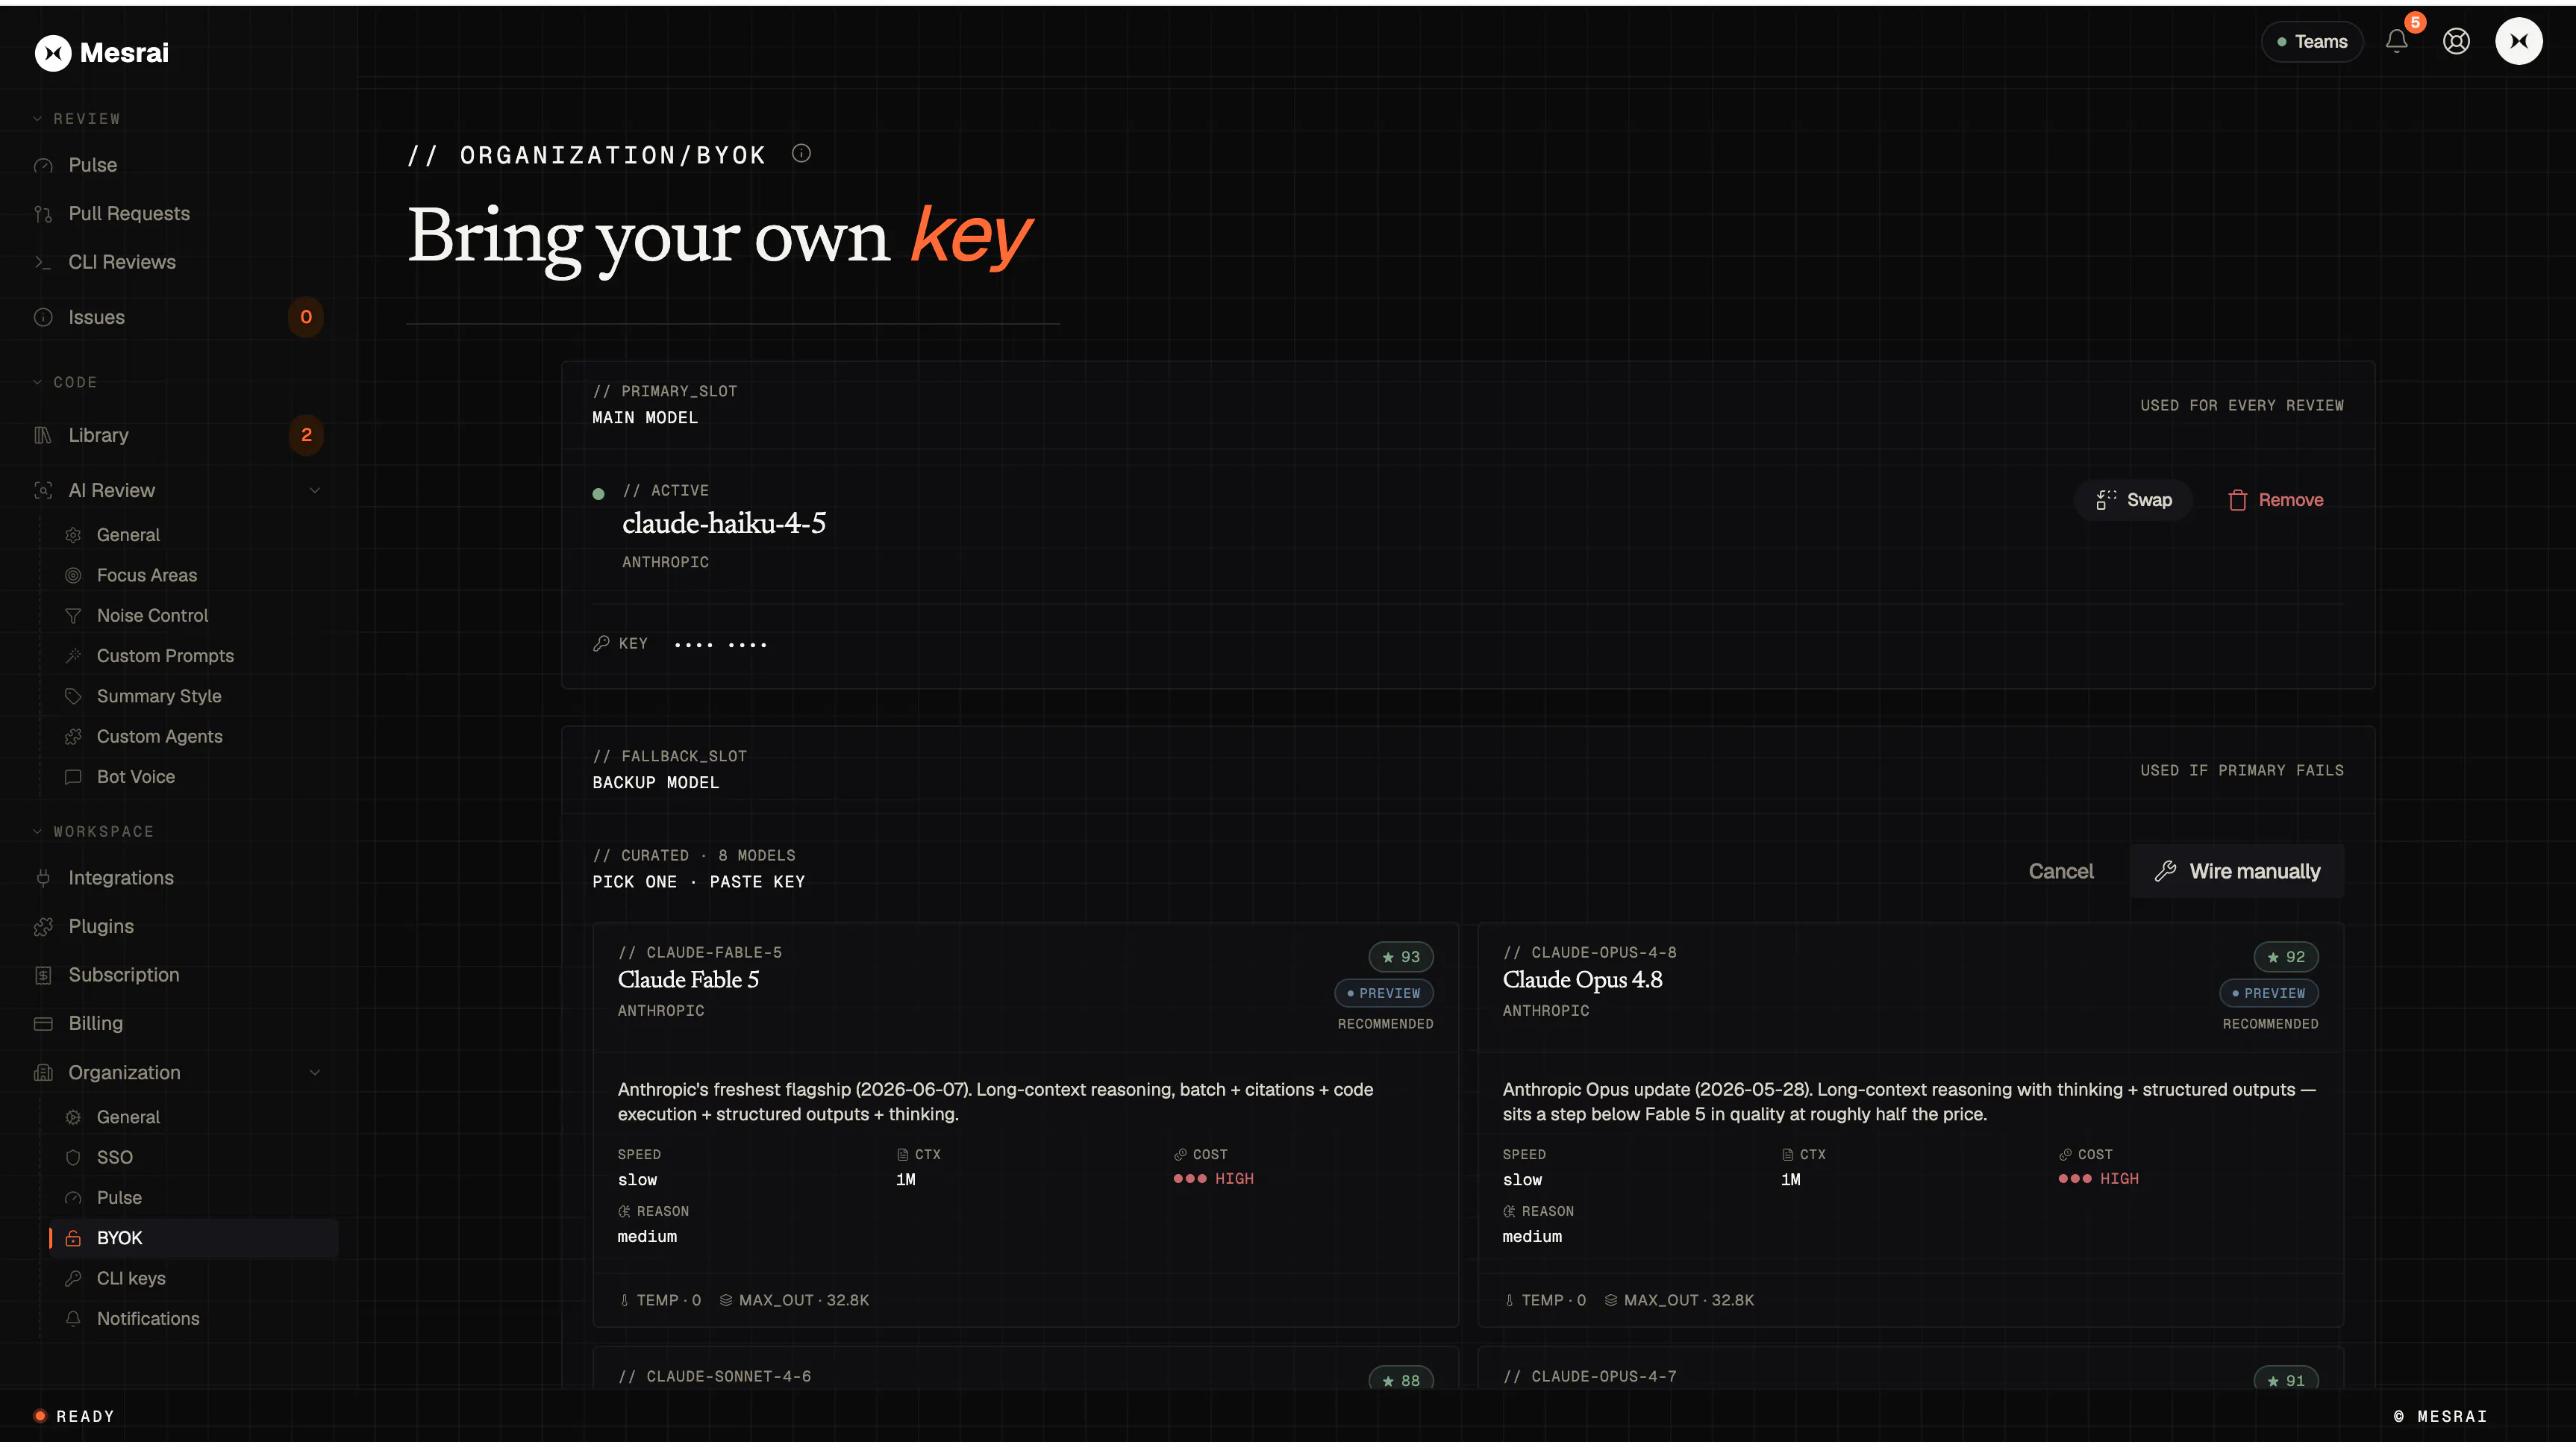Click the Issues count badge 0

306,317
